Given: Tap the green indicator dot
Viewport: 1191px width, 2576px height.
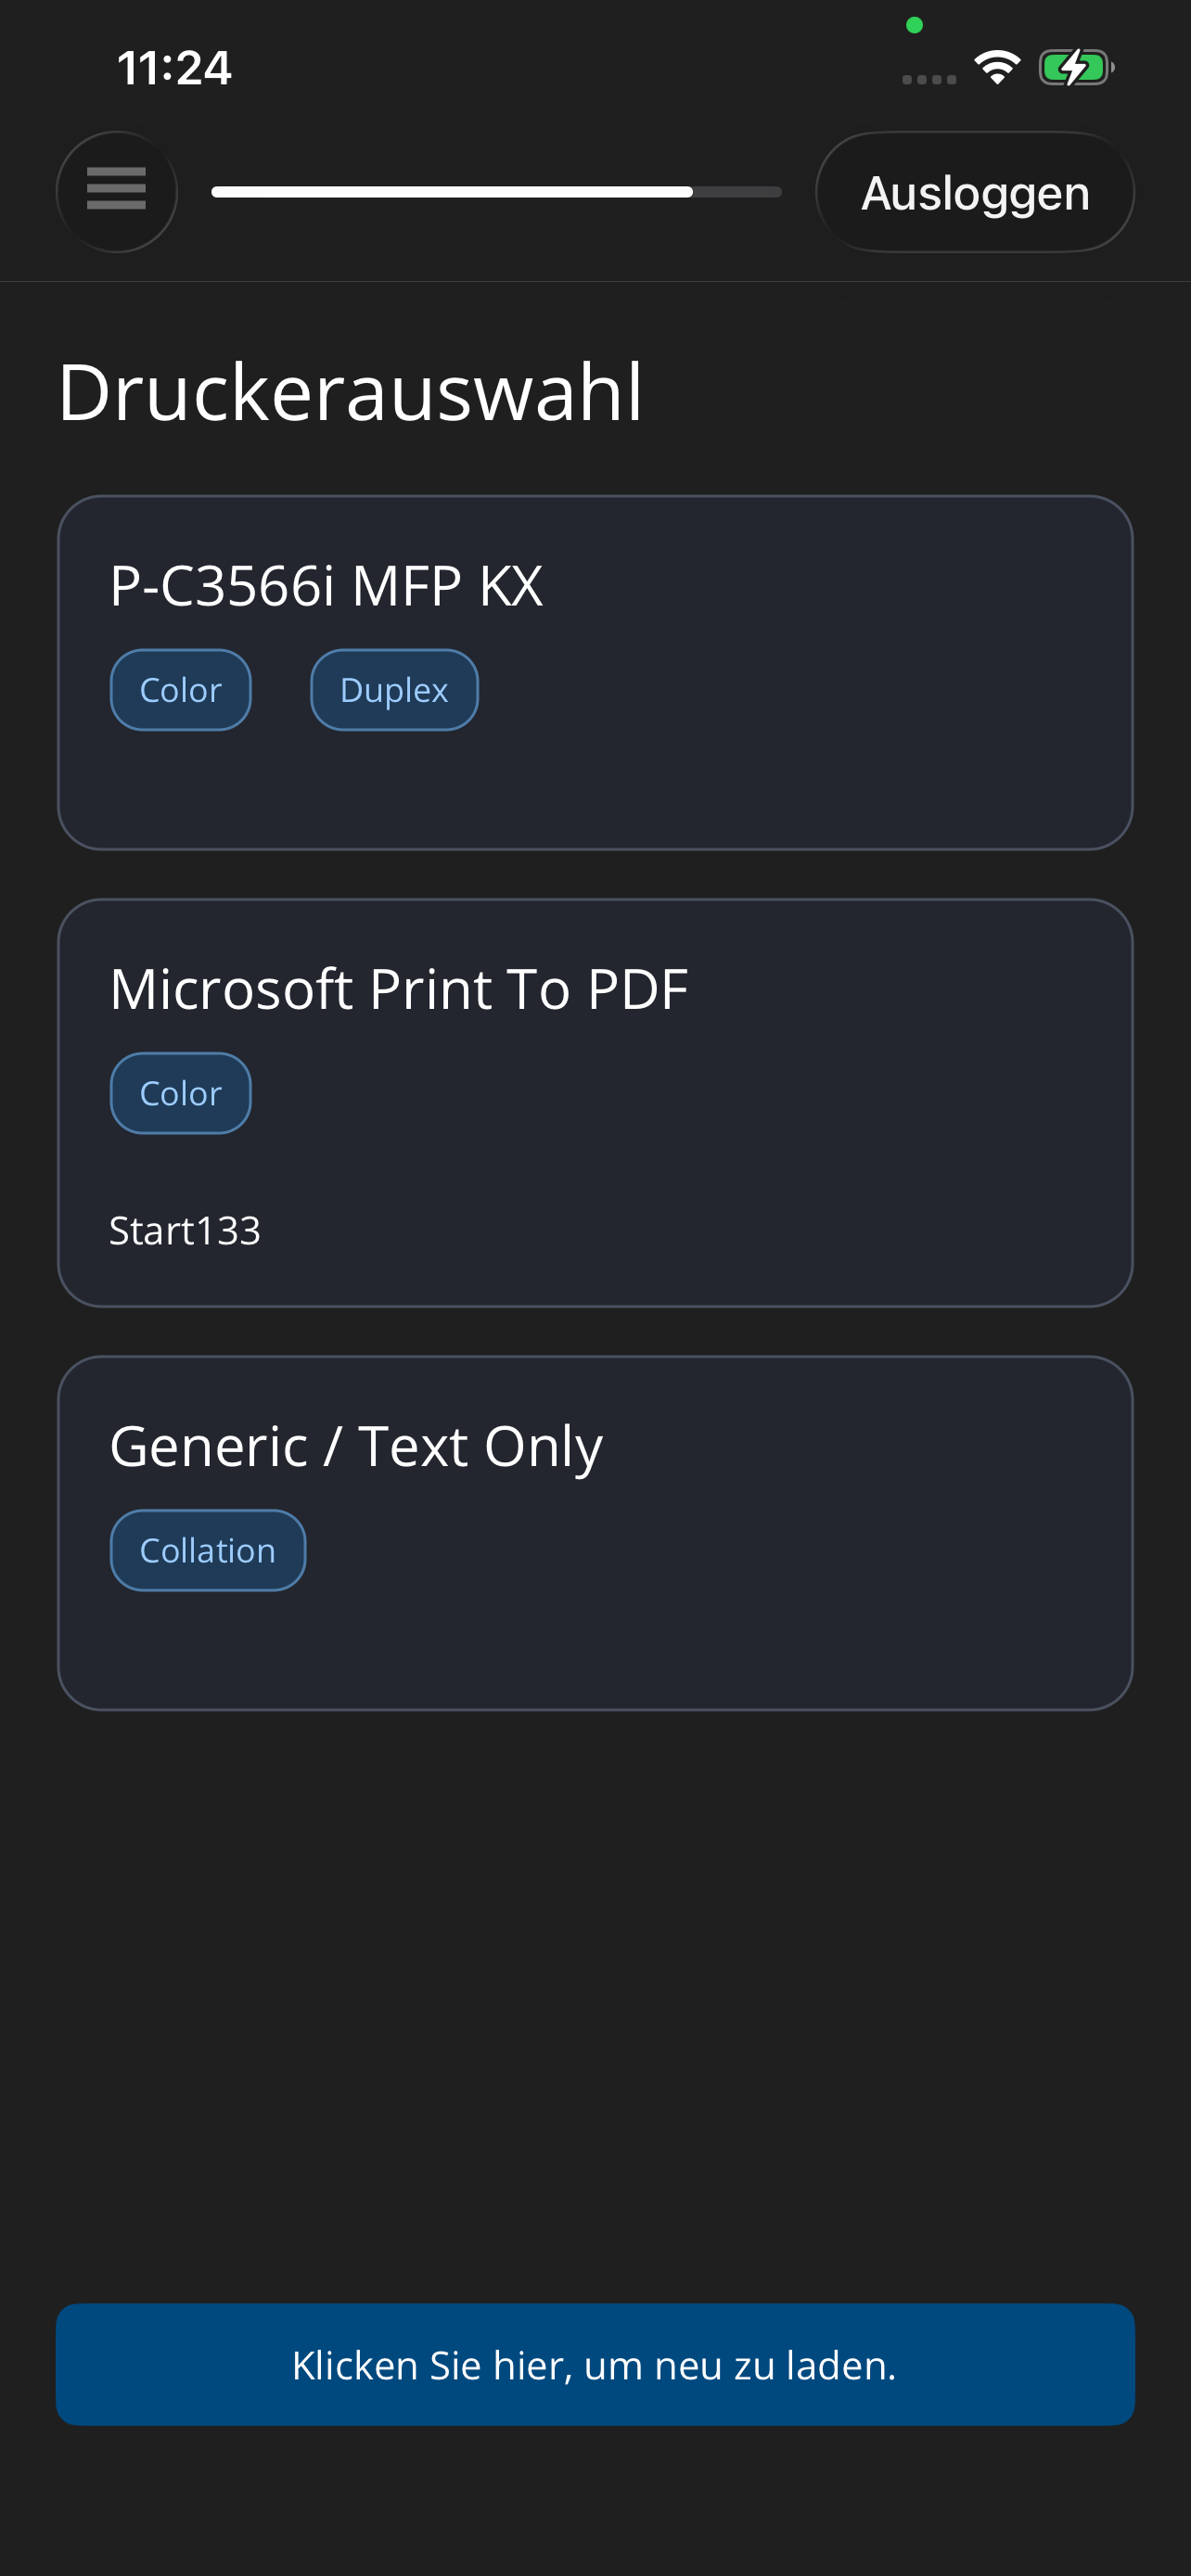Looking at the screenshot, I should pos(914,25).
